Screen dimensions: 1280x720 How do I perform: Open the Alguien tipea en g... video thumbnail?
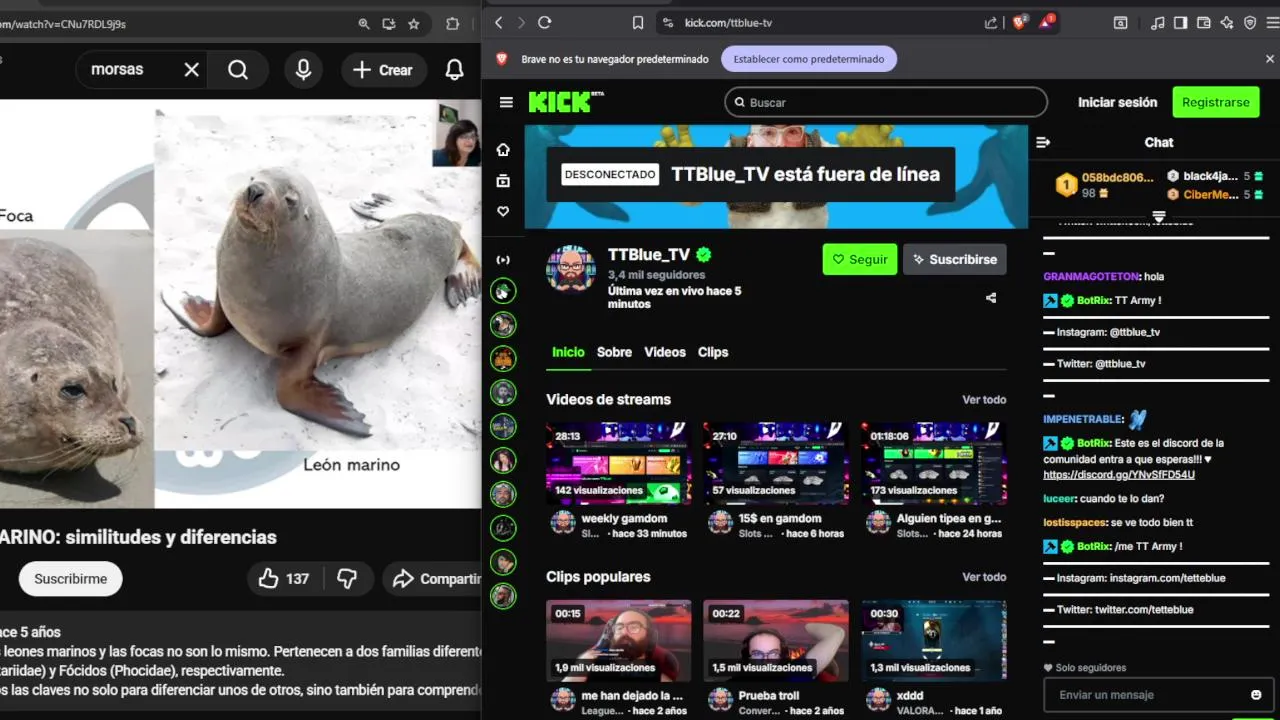pos(934,463)
